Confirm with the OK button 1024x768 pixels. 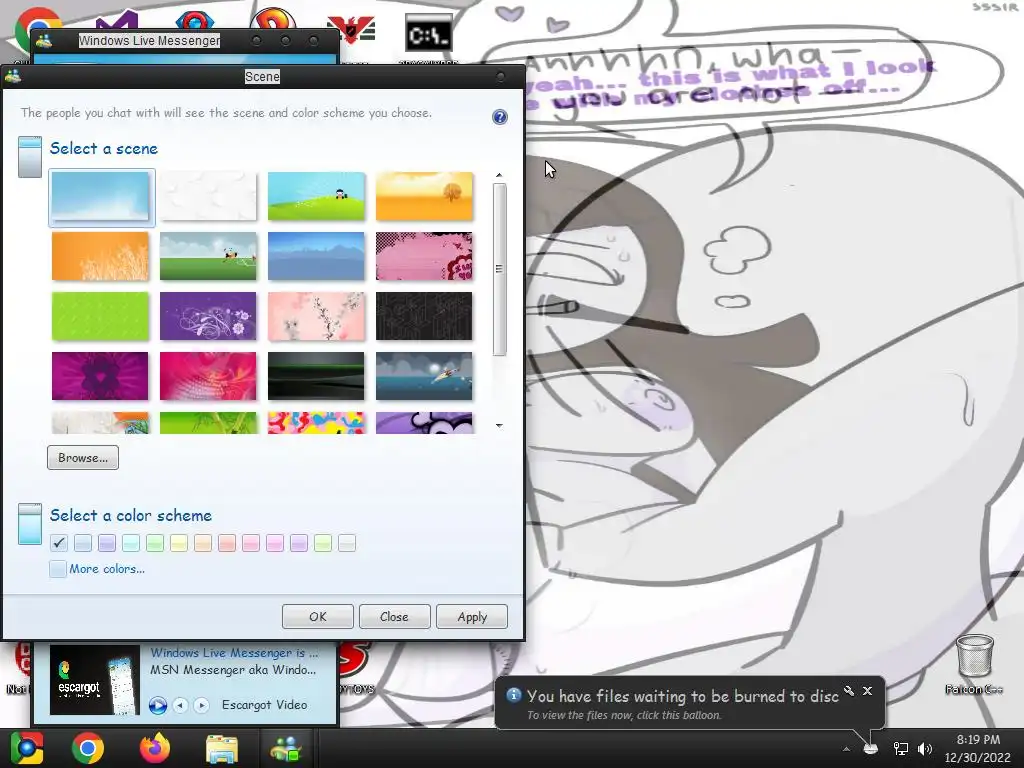318,616
